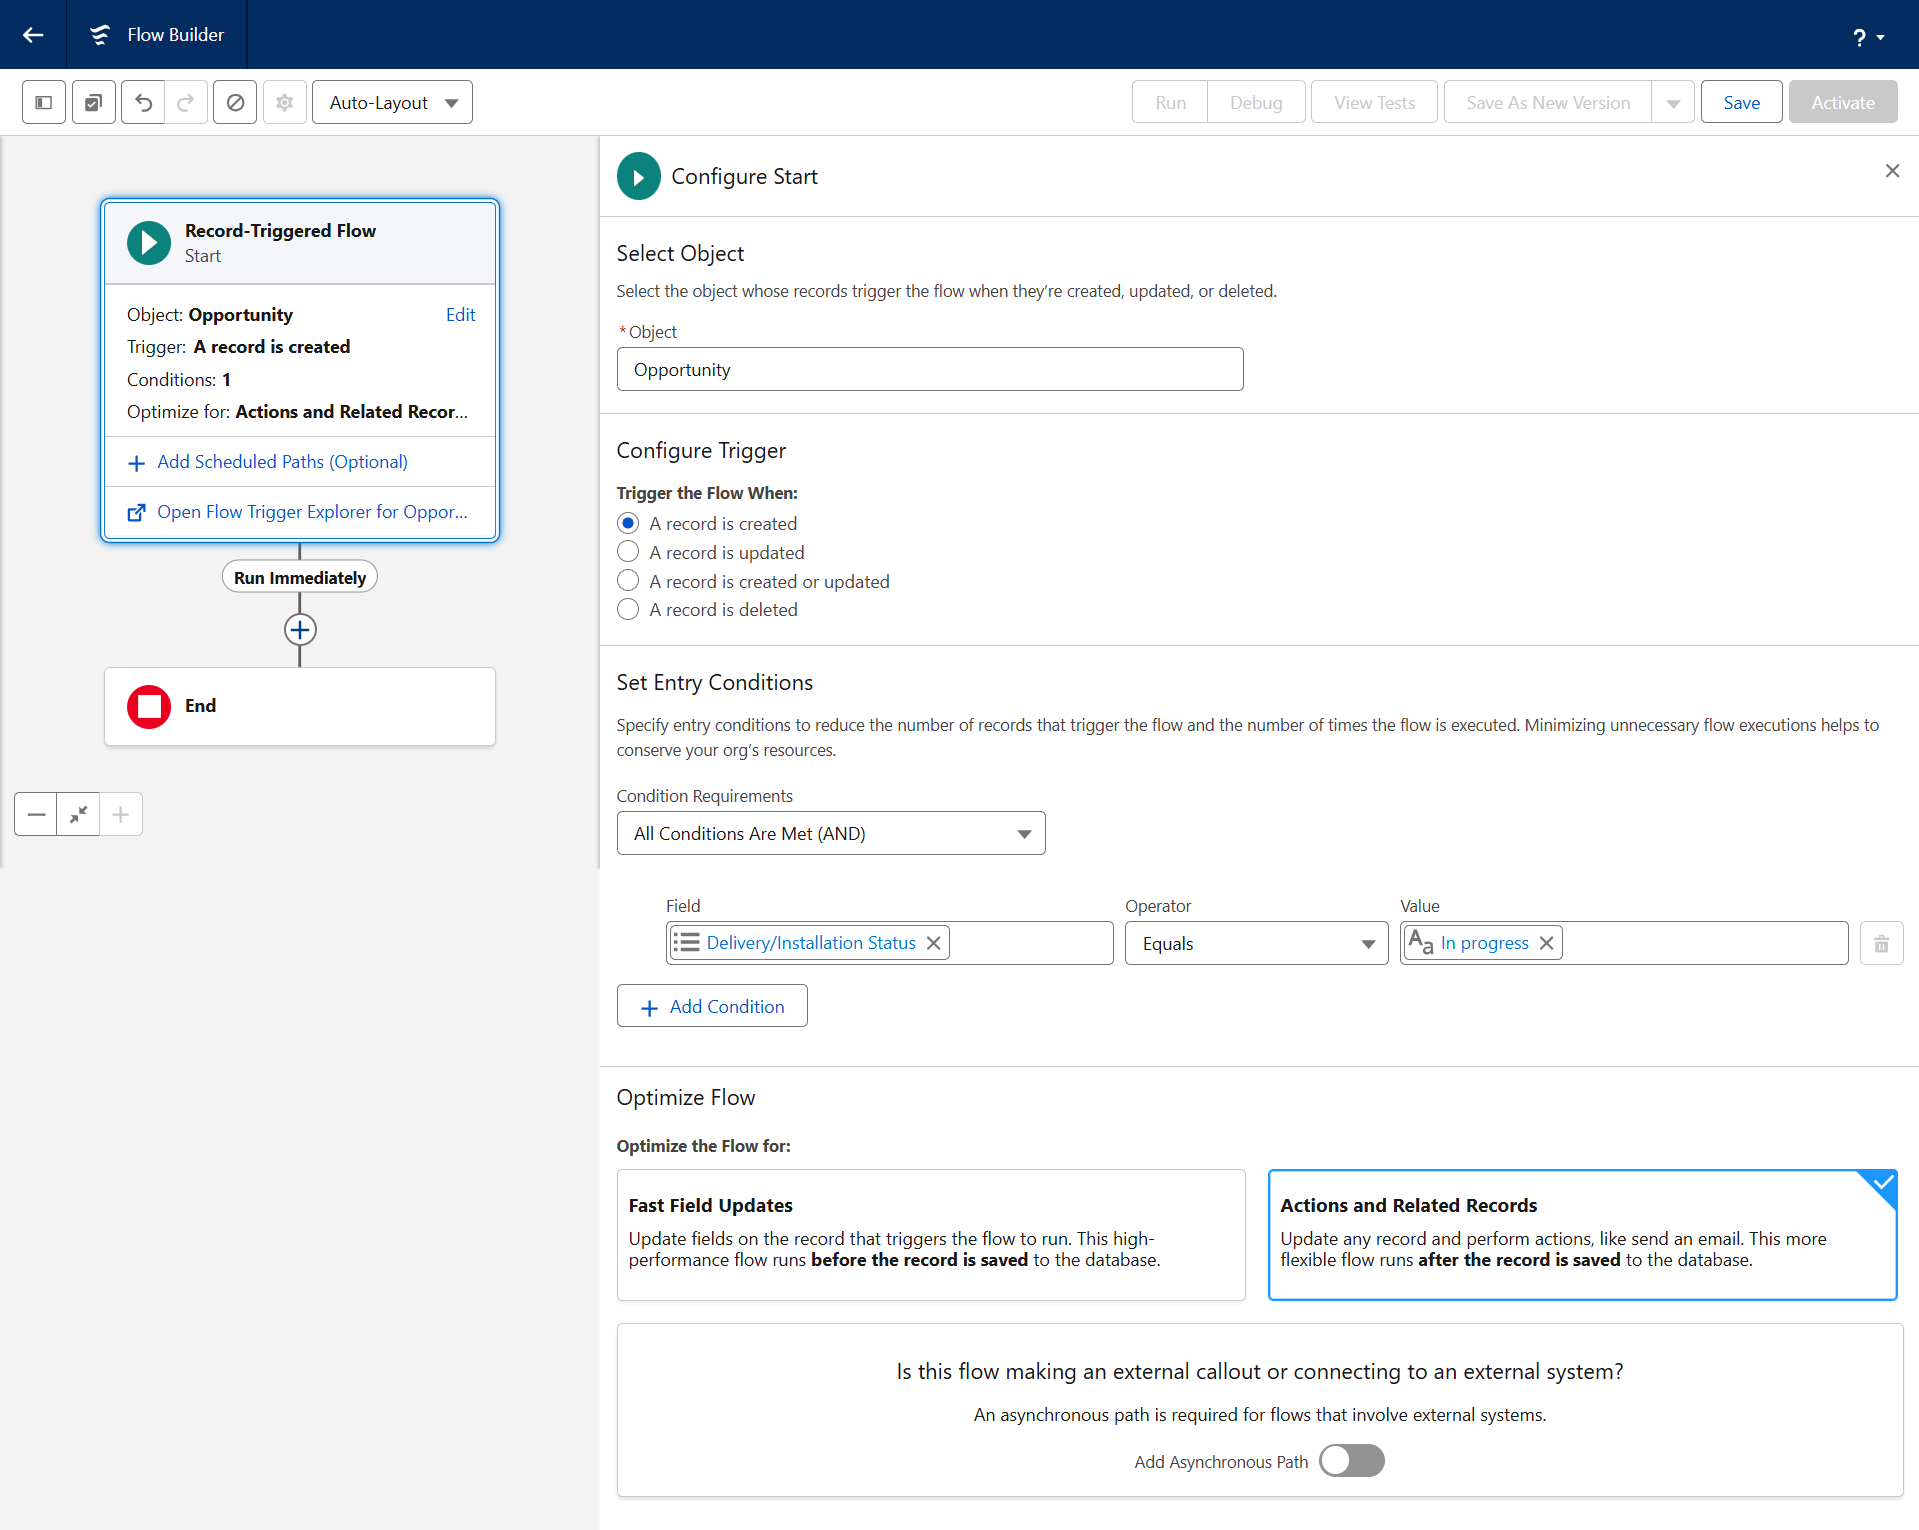Toggle Add Asynchronous Path switch
This screenshot has height=1530, width=1919.
tap(1351, 1461)
